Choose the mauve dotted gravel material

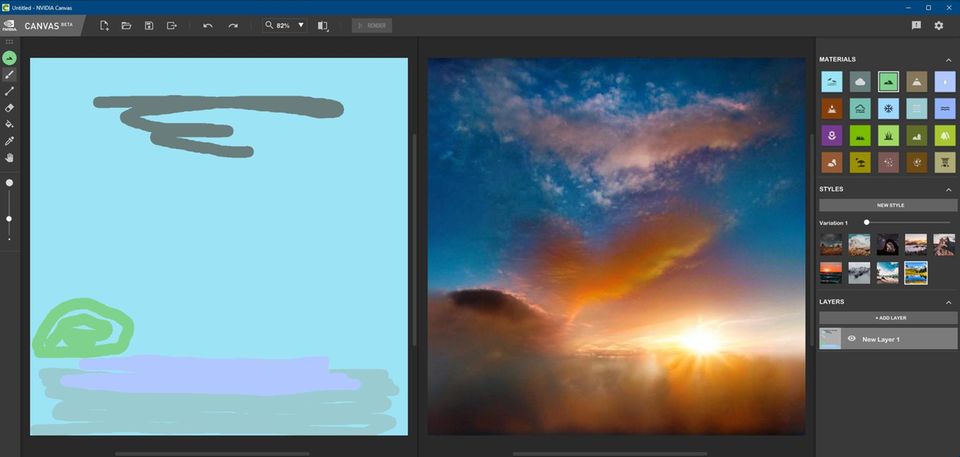[x=888, y=162]
